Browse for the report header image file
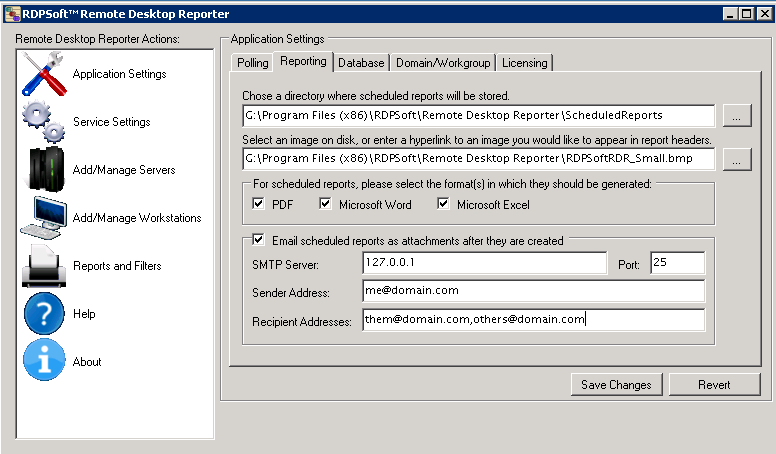Viewport: 776px width, 454px height. tap(737, 159)
